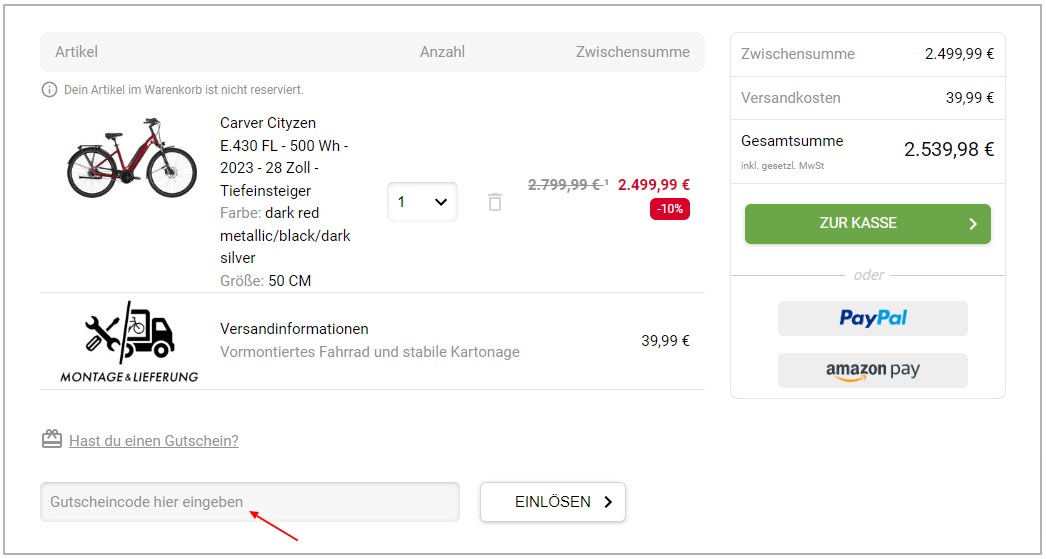Click the info icon beside the reservation notice

coord(49,89)
